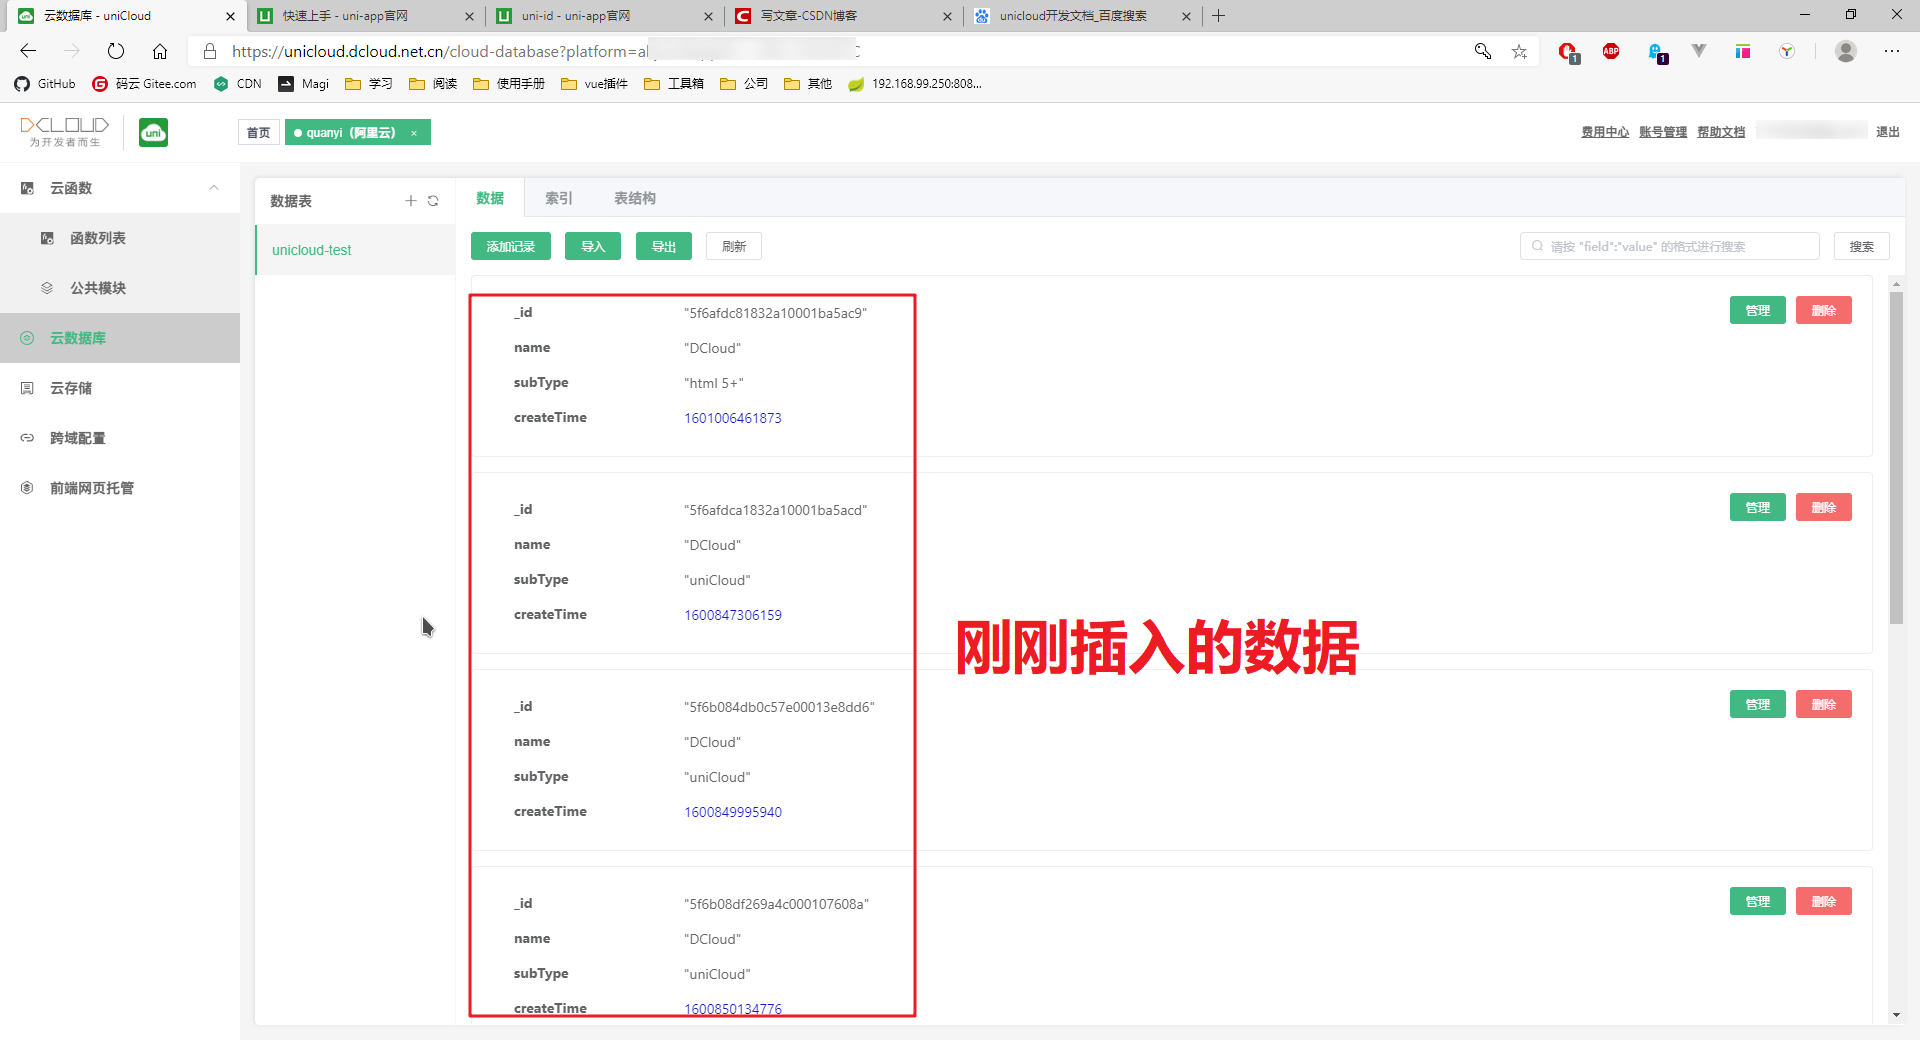Screen dimensions: 1920x1040
Task: Click the 退出 logout link
Action: 1888,132
